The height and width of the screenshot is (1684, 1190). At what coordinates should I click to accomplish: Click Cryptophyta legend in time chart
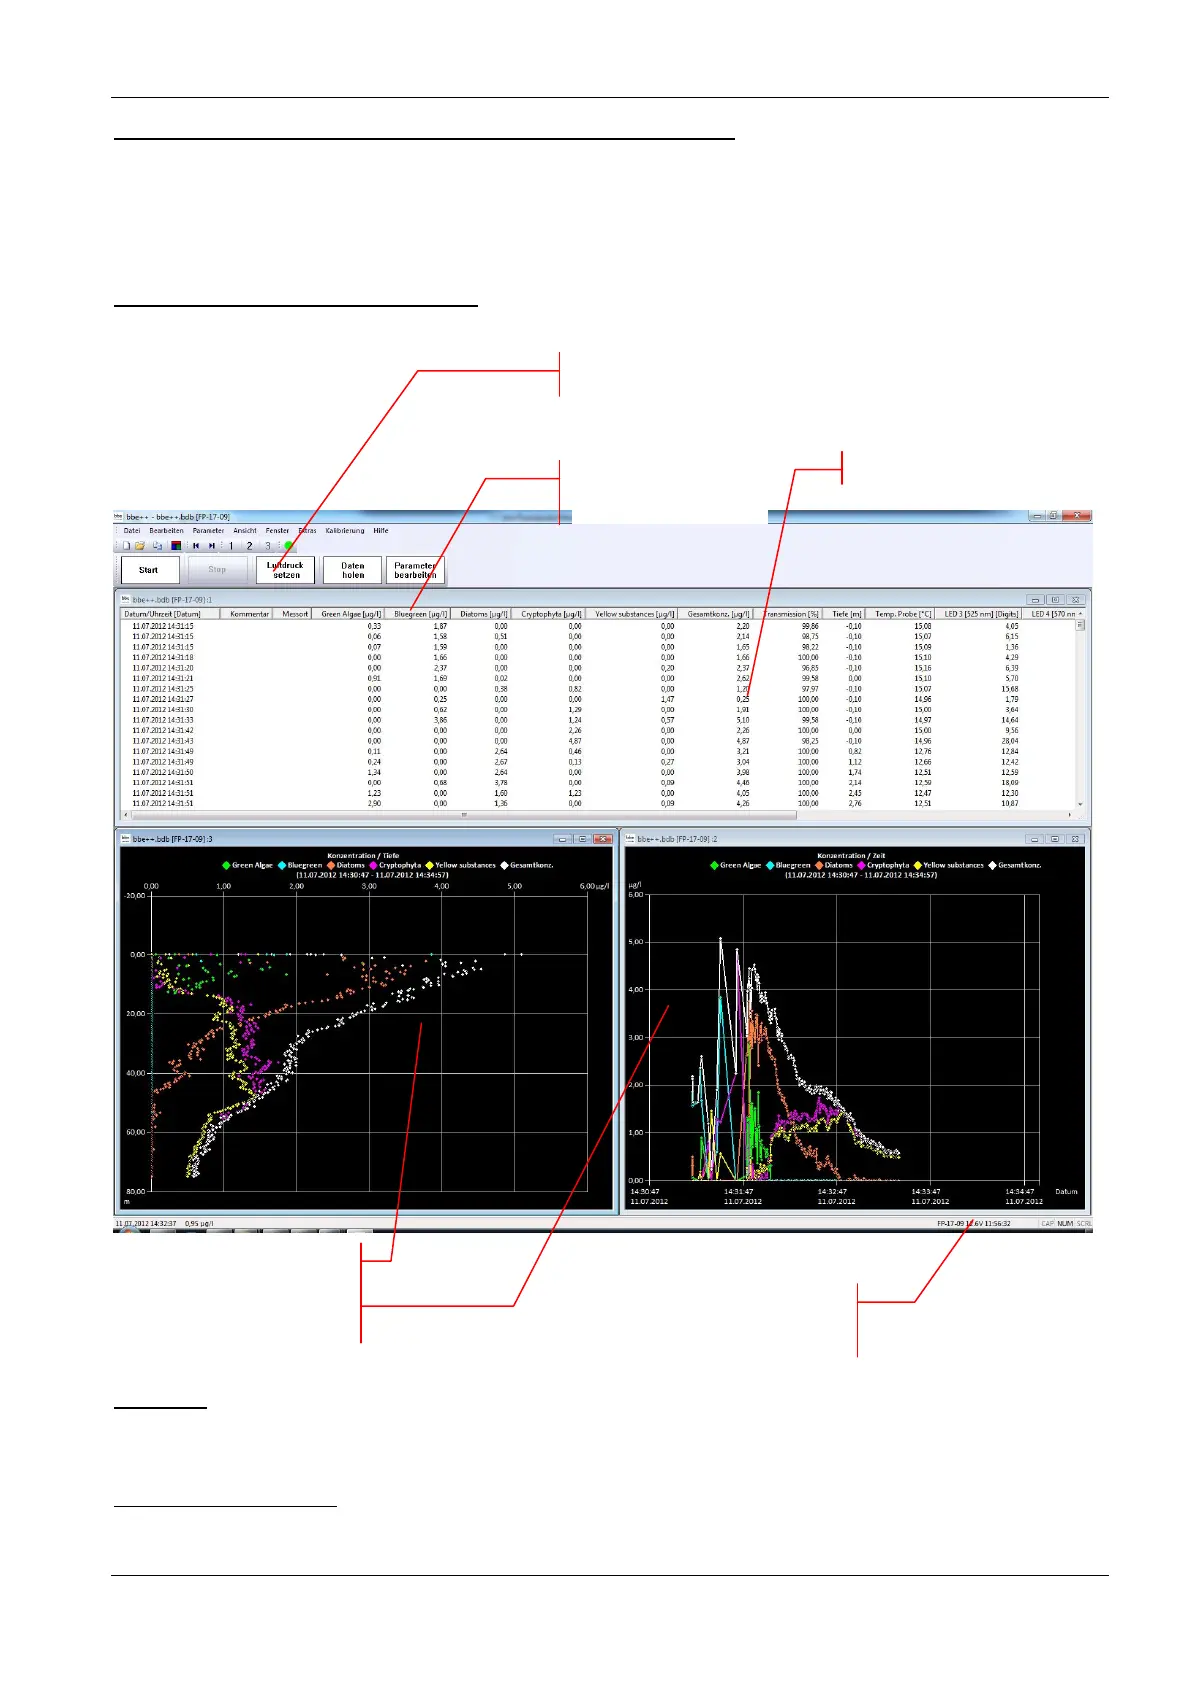883,865
